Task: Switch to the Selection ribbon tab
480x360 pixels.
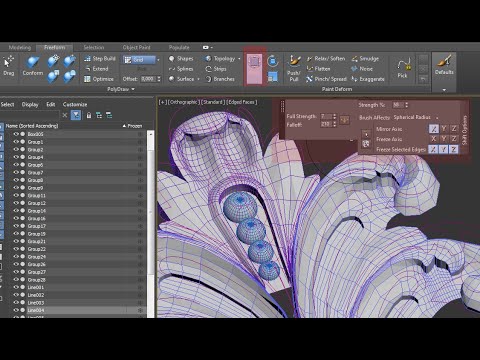Action: (94, 47)
